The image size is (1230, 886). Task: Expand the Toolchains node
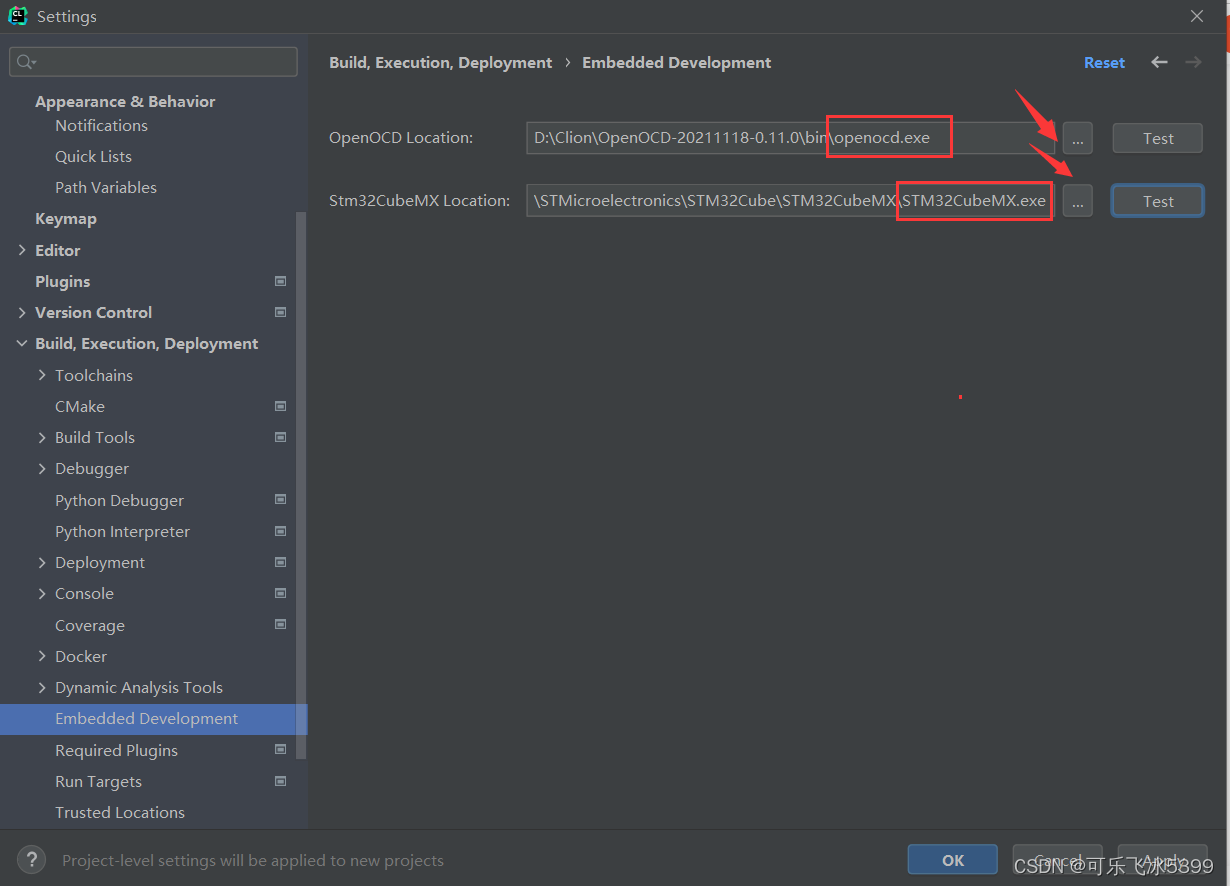tap(42, 375)
